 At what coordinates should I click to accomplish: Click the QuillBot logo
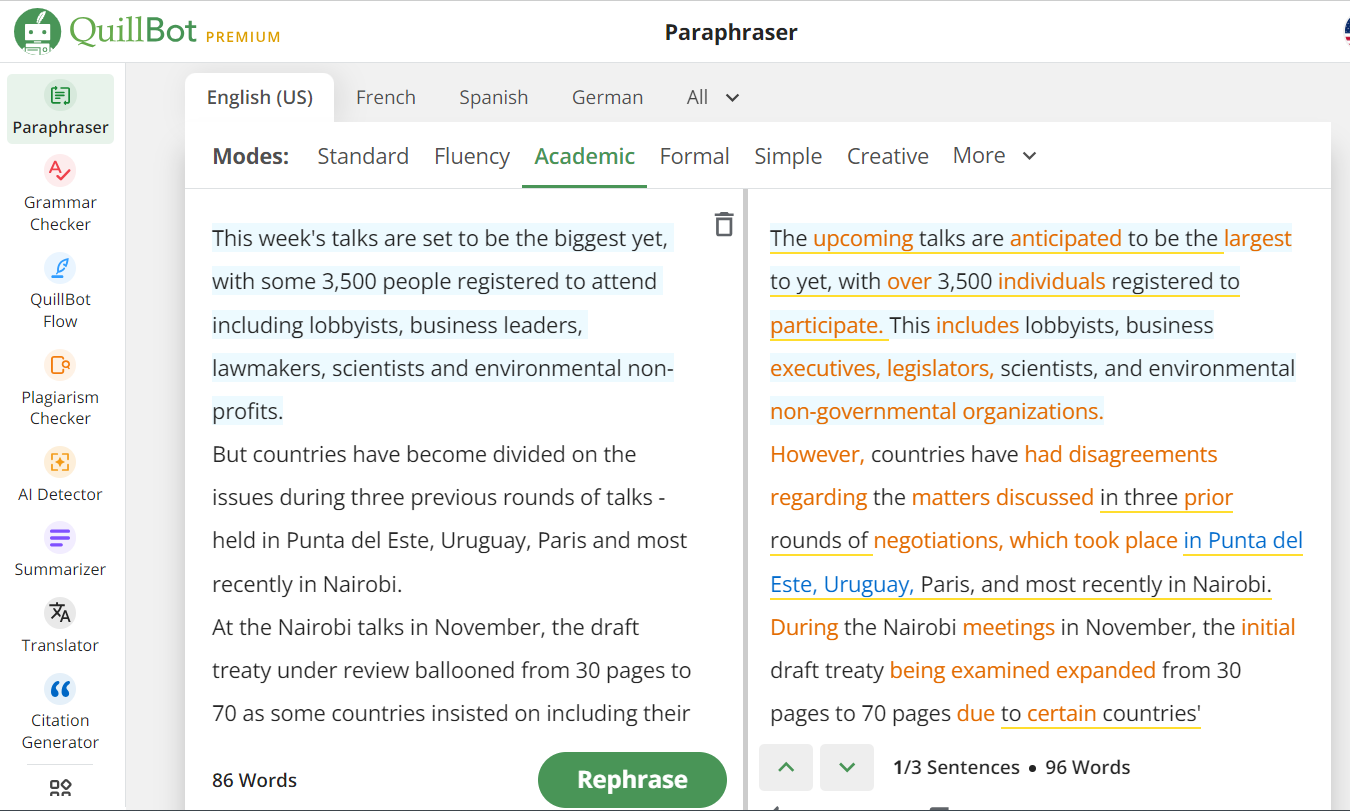pyautogui.click(x=147, y=31)
